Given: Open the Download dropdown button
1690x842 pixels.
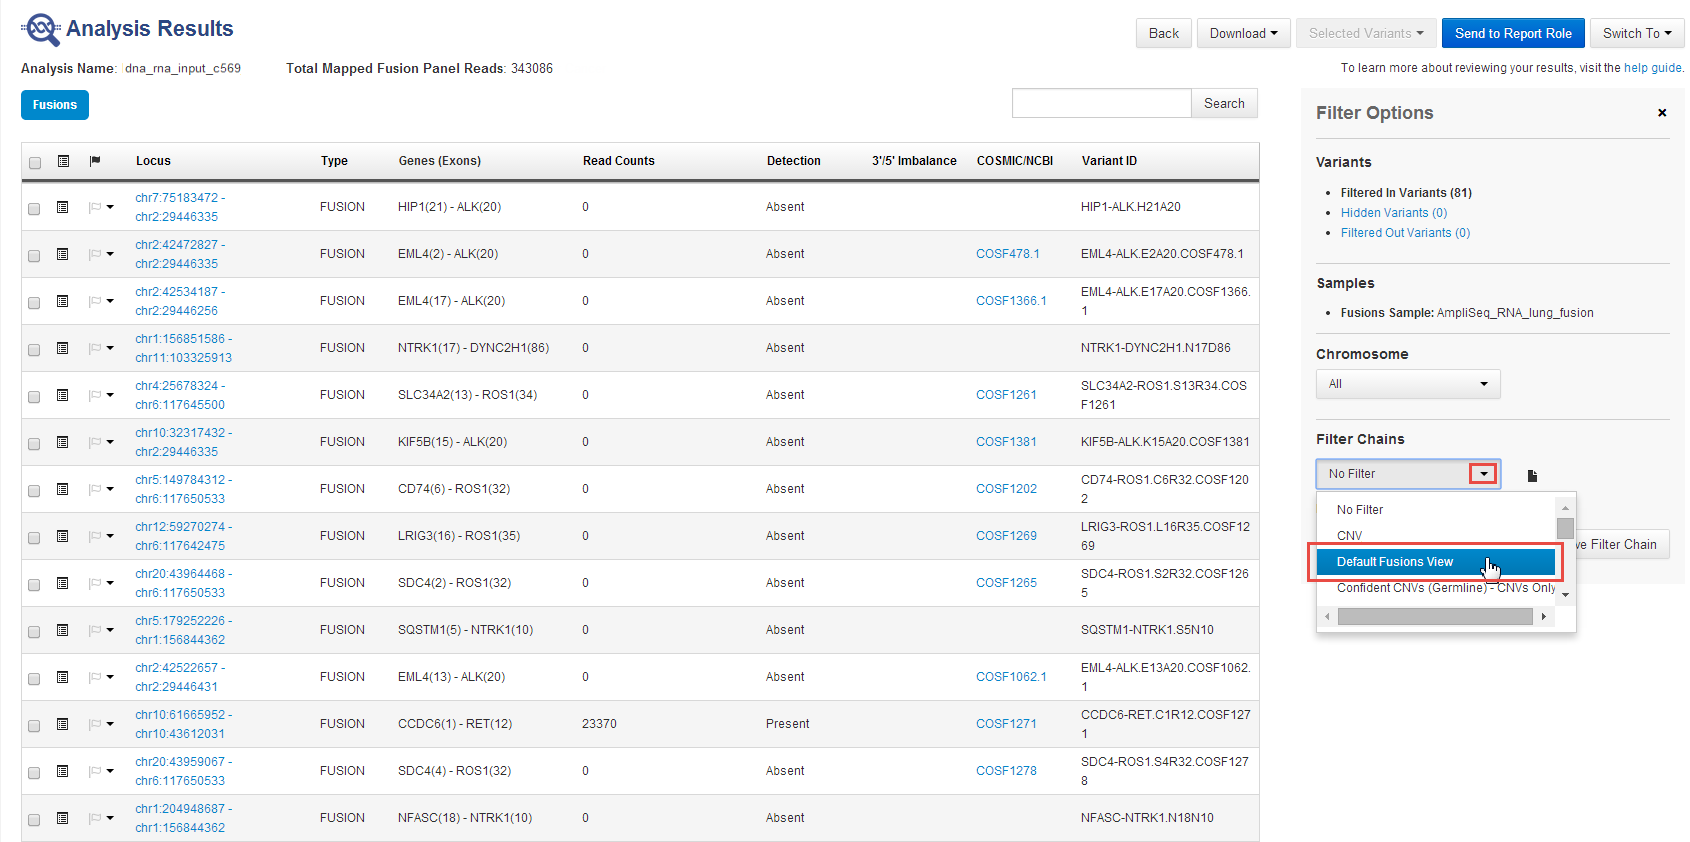Looking at the screenshot, I should [x=1243, y=33].
